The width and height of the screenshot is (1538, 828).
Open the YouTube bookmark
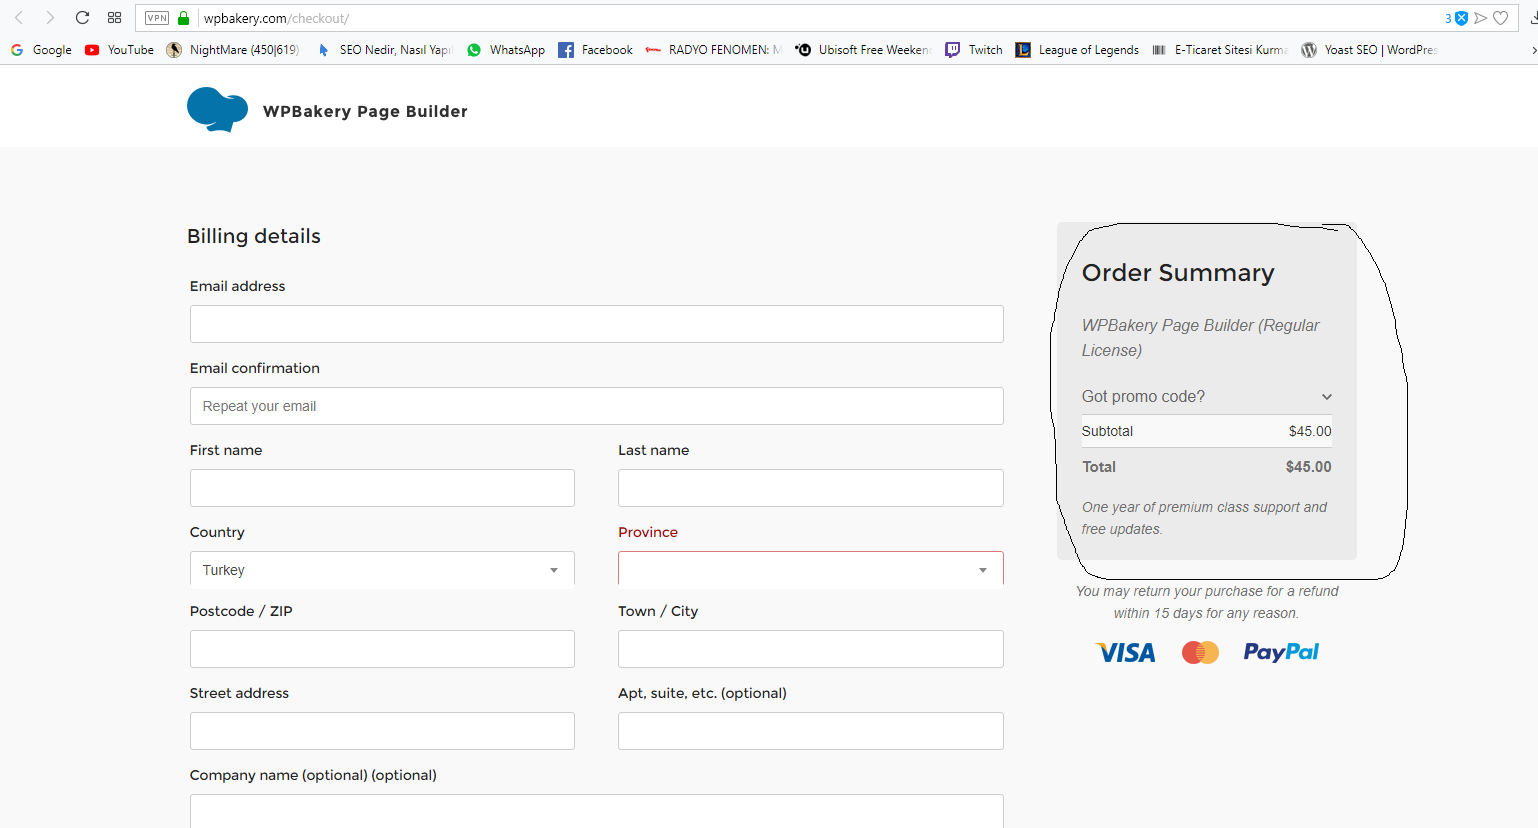[x=120, y=50]
